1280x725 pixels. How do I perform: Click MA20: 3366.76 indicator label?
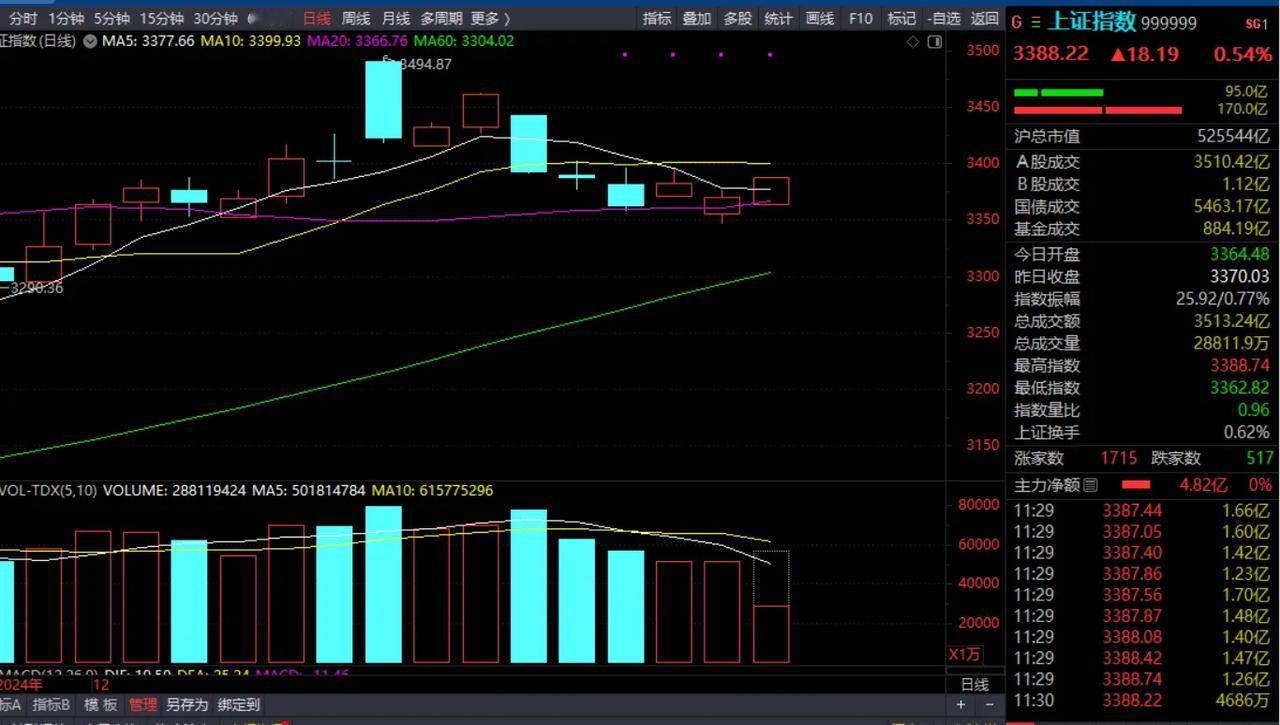(357, 41)
